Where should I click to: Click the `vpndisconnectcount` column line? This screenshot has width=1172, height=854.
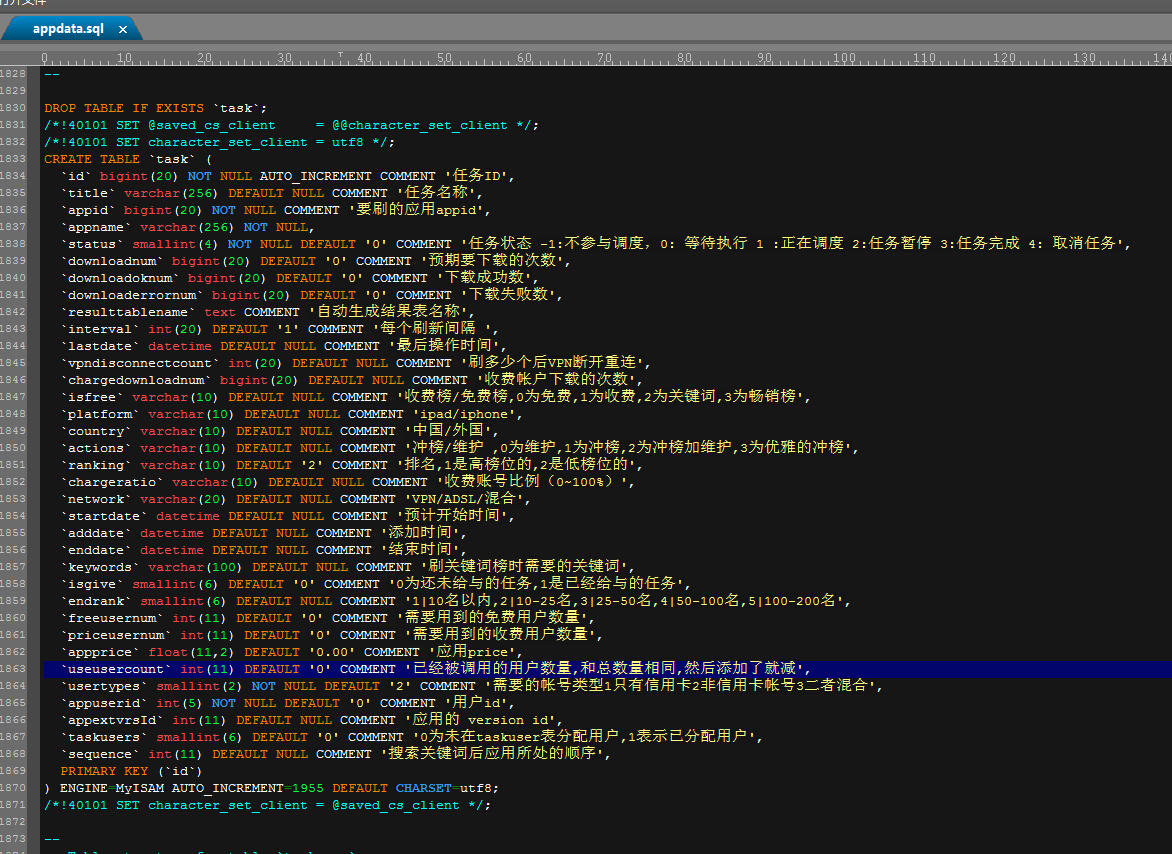tap(356, 363)
